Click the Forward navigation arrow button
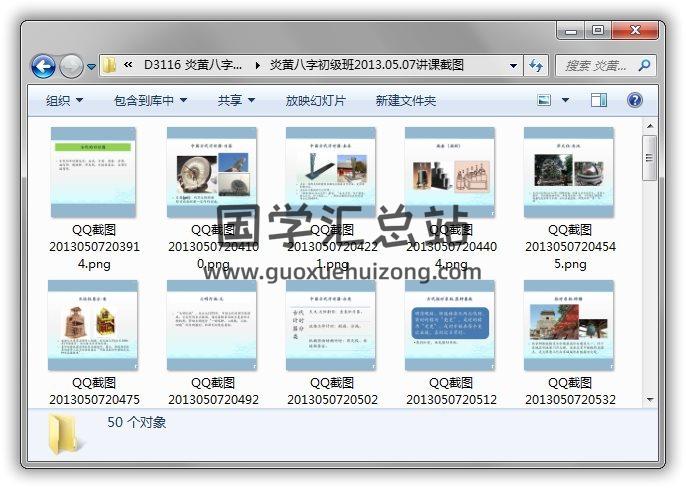 (x=71, y=67)
